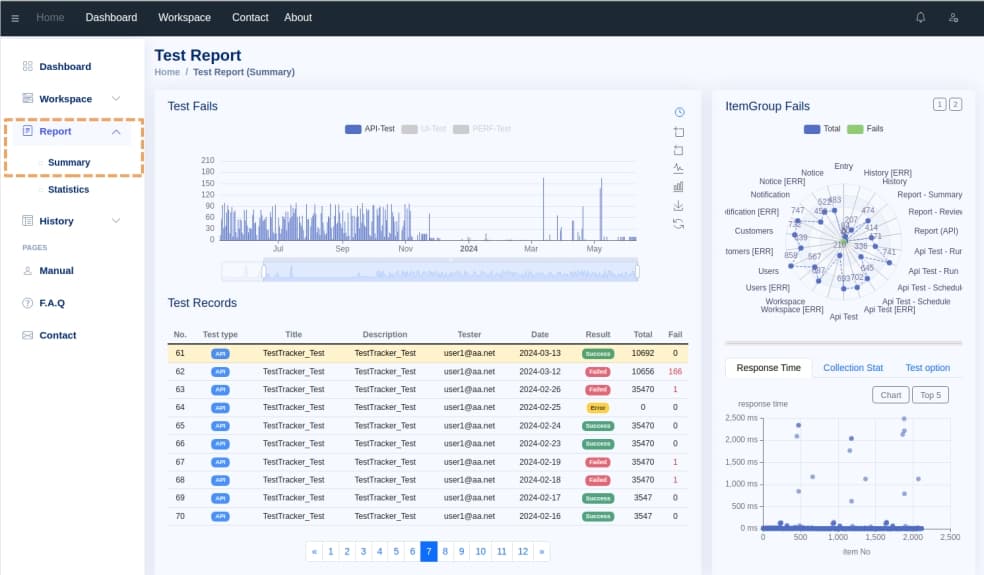Click the clock icon in chart toolbox
This screenshot has height=575, width=984.
tap(679, 112)
